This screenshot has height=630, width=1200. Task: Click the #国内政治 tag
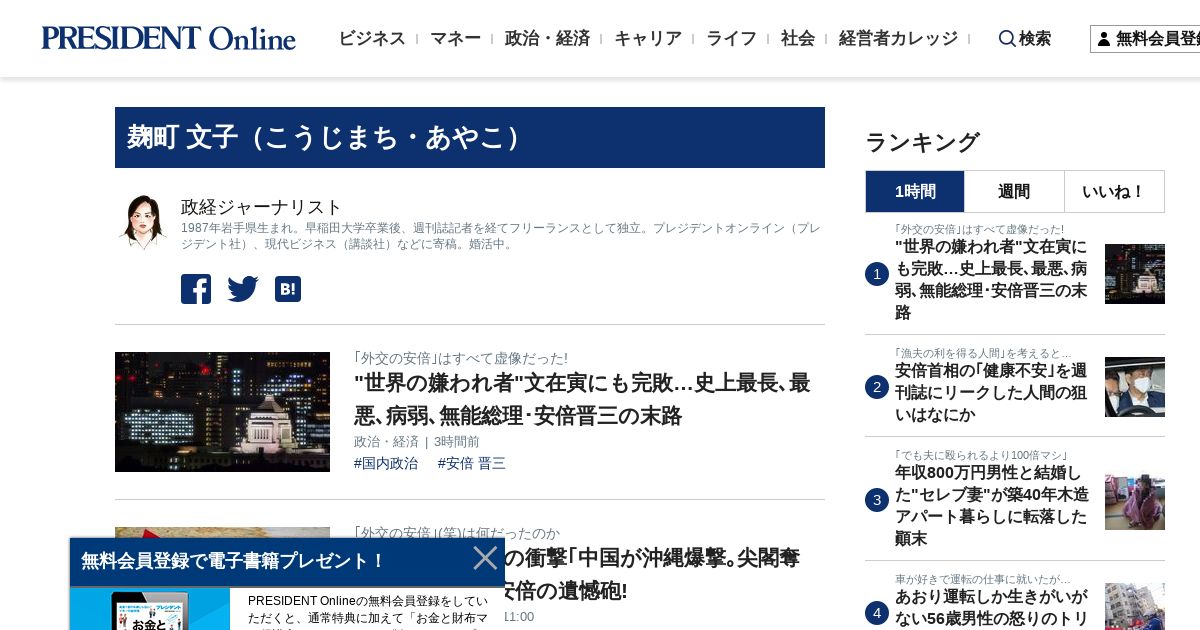point(386,463)
